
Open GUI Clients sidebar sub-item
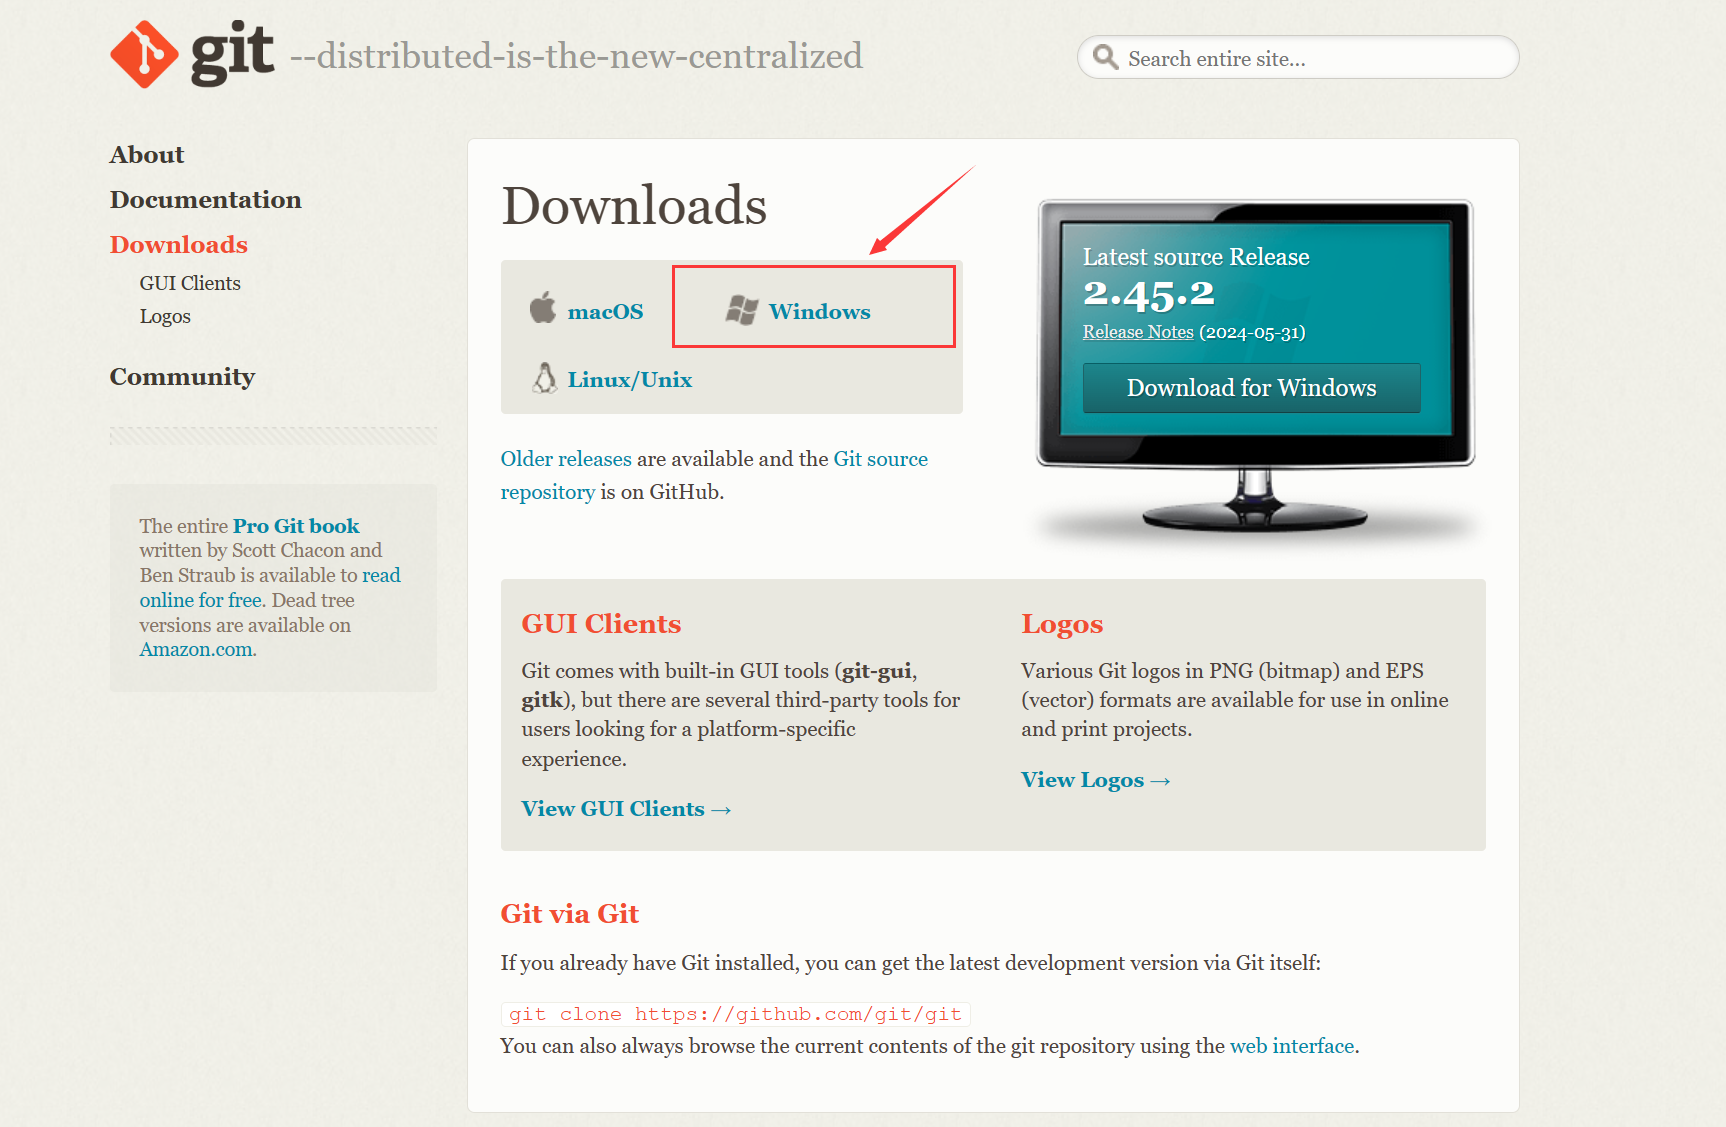(x=190, y=283)
